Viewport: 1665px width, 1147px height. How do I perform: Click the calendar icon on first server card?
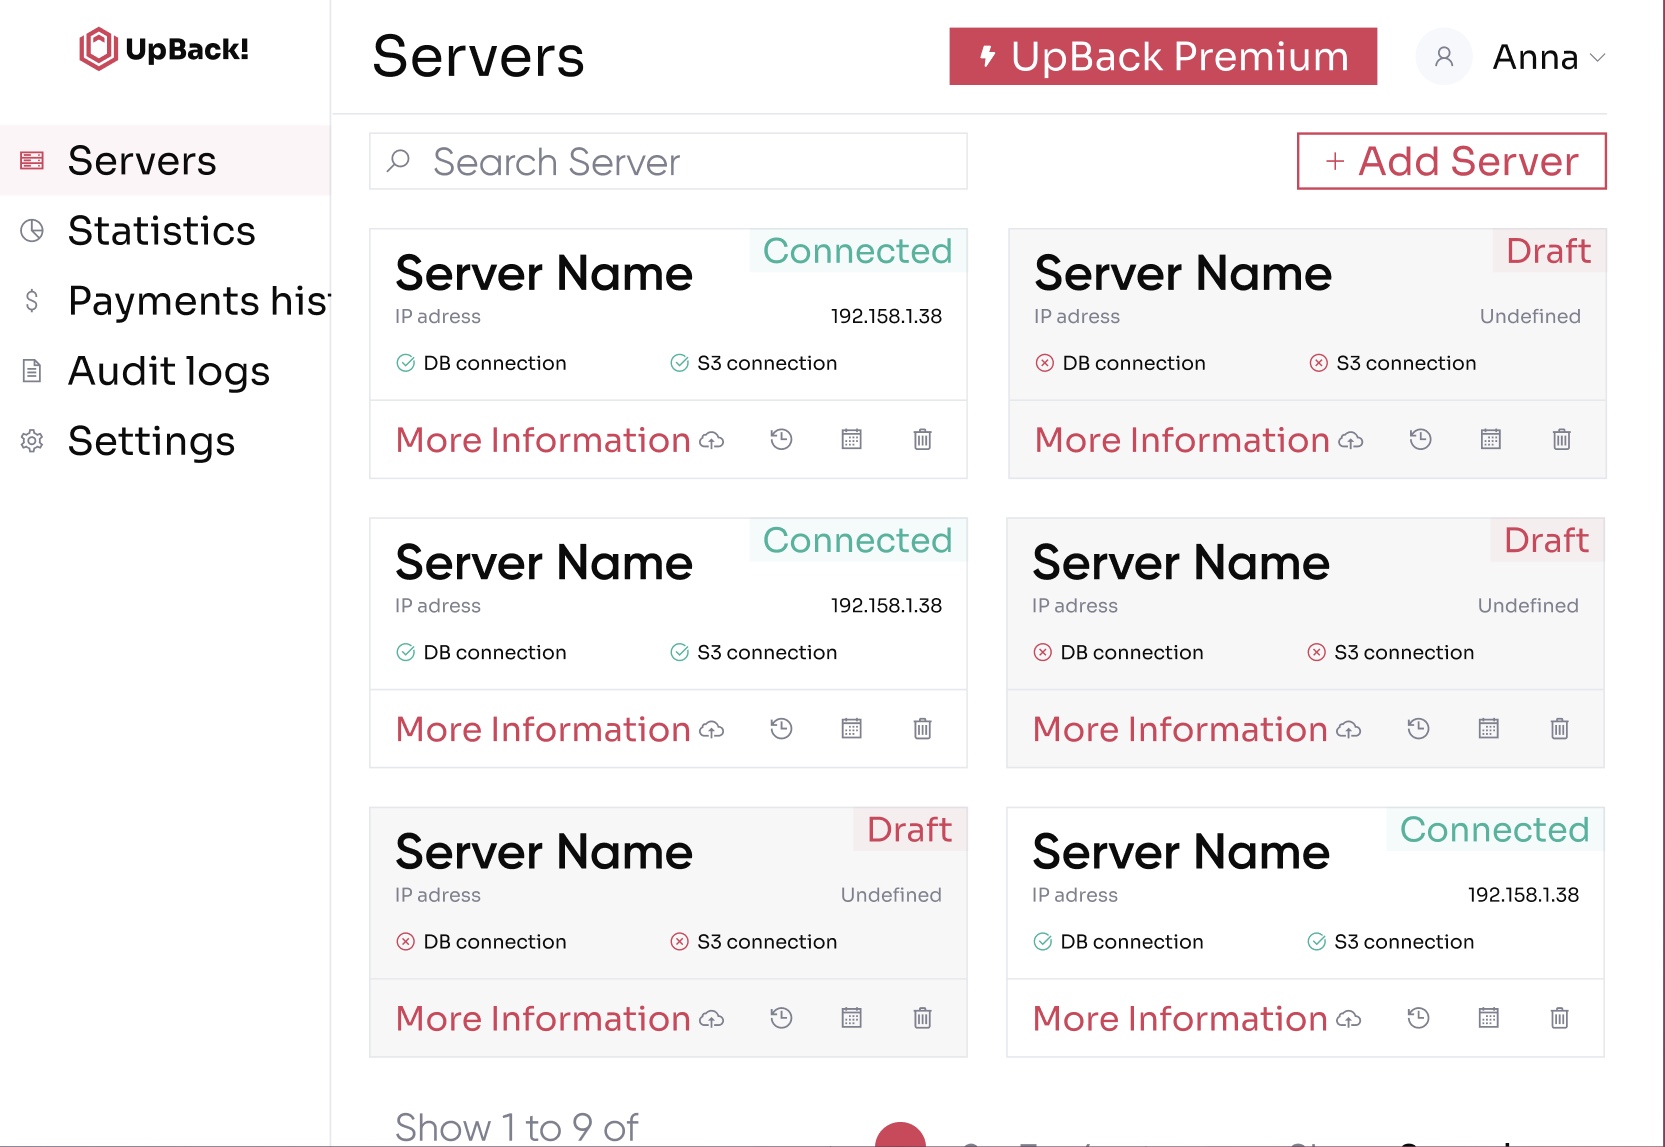(851, 439)
